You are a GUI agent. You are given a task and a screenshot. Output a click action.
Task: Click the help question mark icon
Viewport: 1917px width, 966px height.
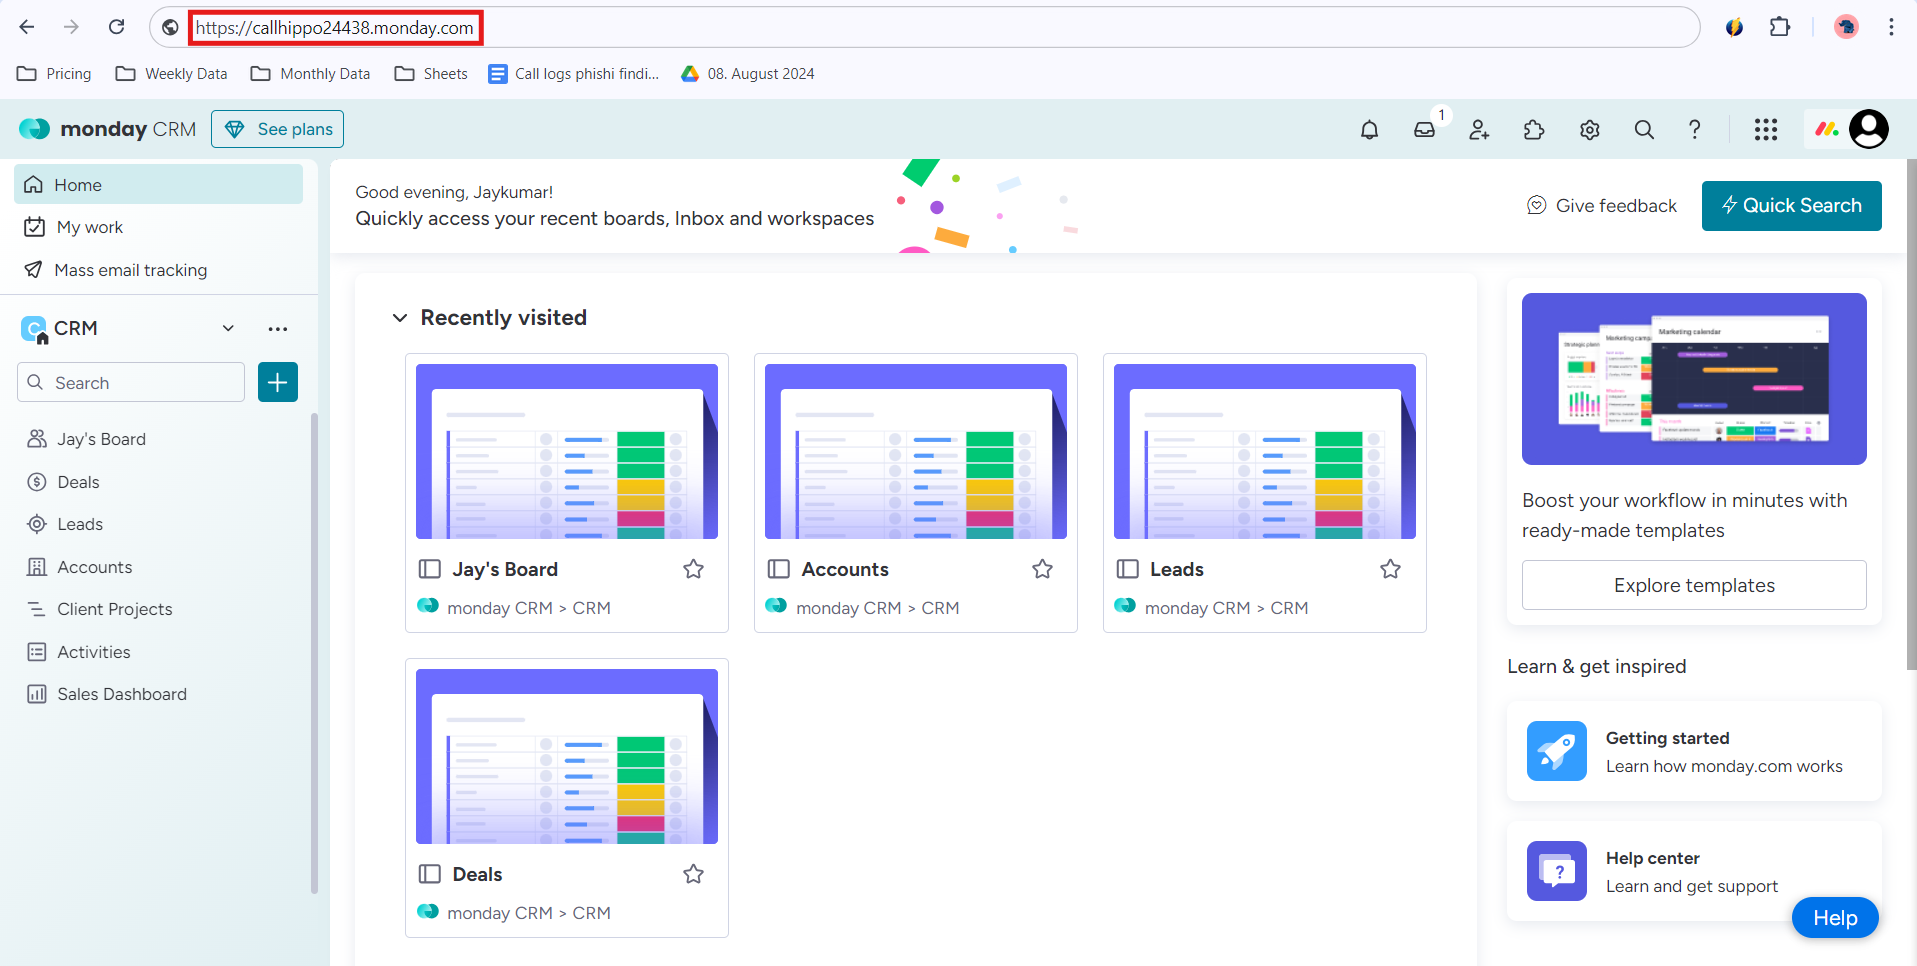1694,130
